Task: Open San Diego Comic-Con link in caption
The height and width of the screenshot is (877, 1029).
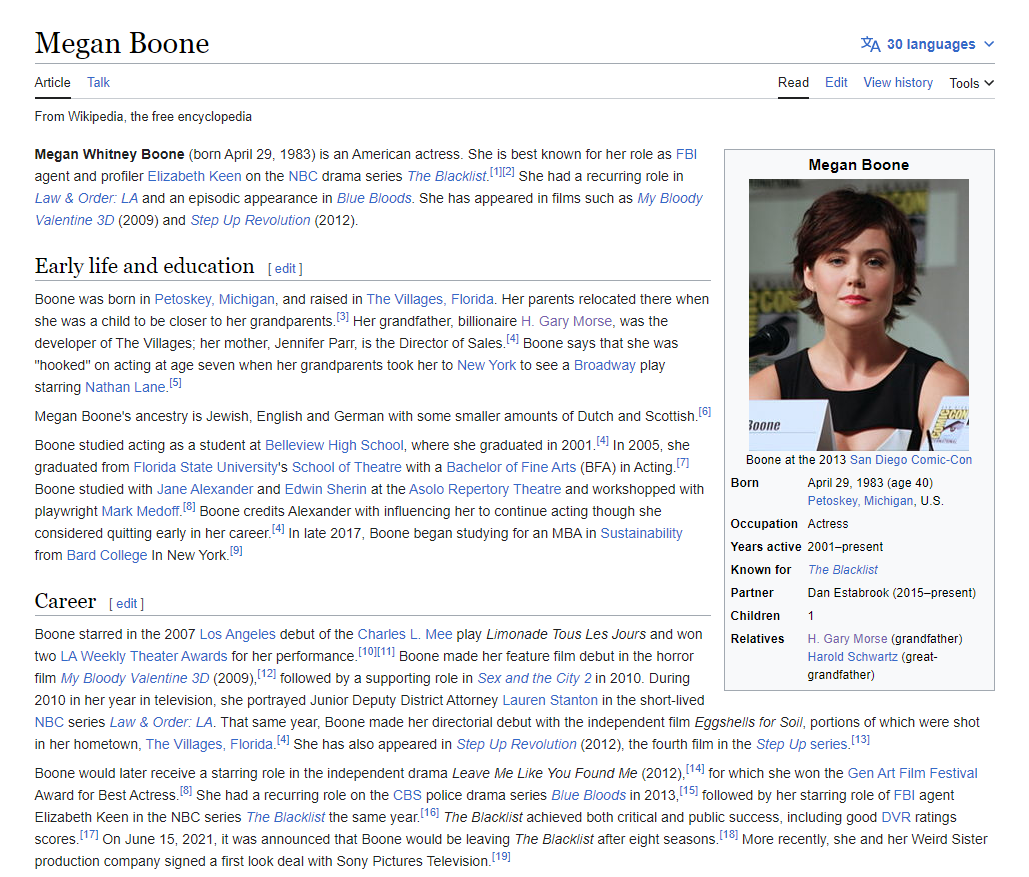Action: (x=911, y=460)
